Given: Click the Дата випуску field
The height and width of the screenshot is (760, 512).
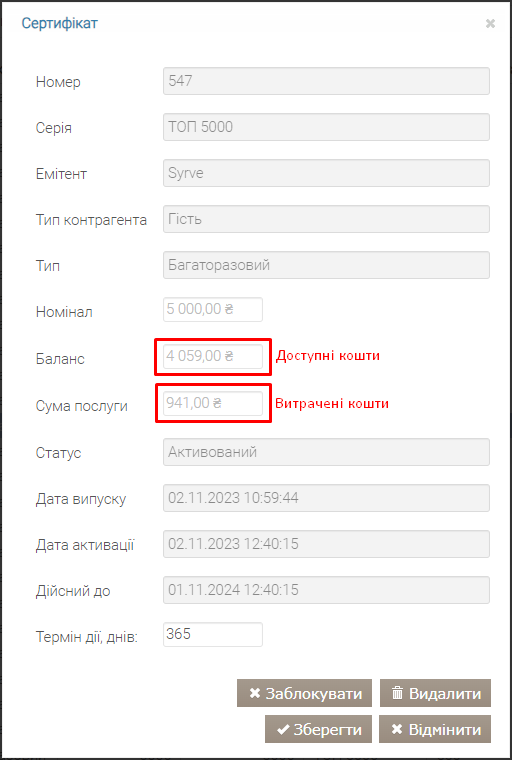Looking at the screenshot, I should 326,498.
